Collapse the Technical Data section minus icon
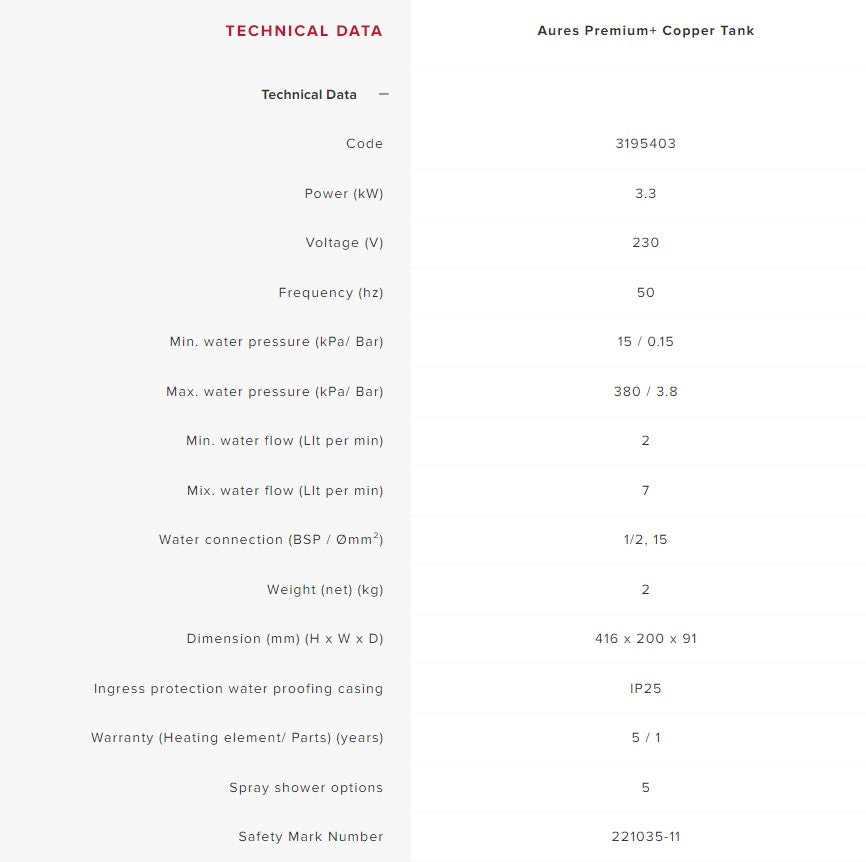Viewport: 866px width, 862px height. [x=384, y=94]
